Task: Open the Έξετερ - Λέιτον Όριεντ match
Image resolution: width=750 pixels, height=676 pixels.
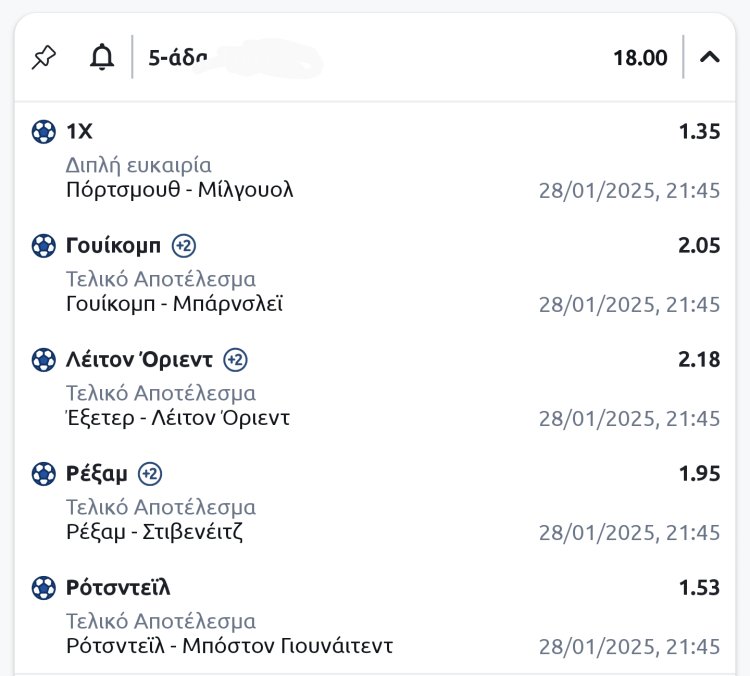Action: point(178,417)
